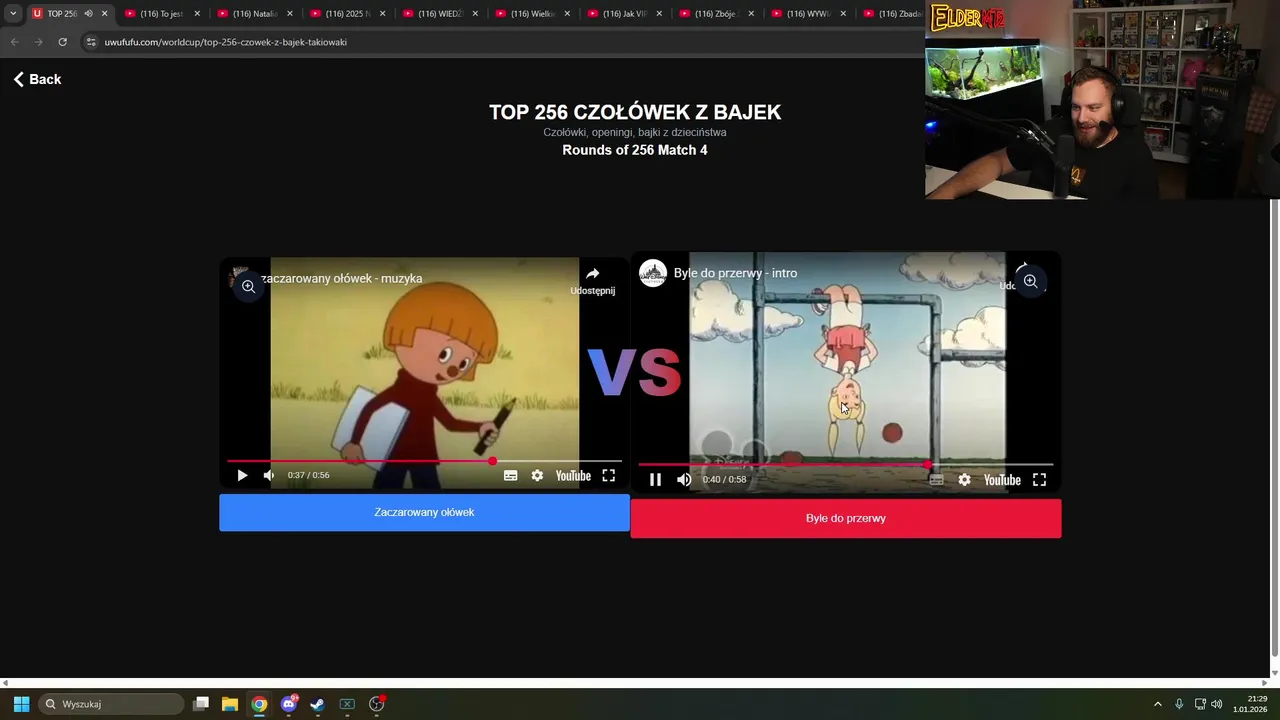The width and height of the screenshot is (1280, 720).
Task: Seek right video progress bar
Action: tap(845, 465)
